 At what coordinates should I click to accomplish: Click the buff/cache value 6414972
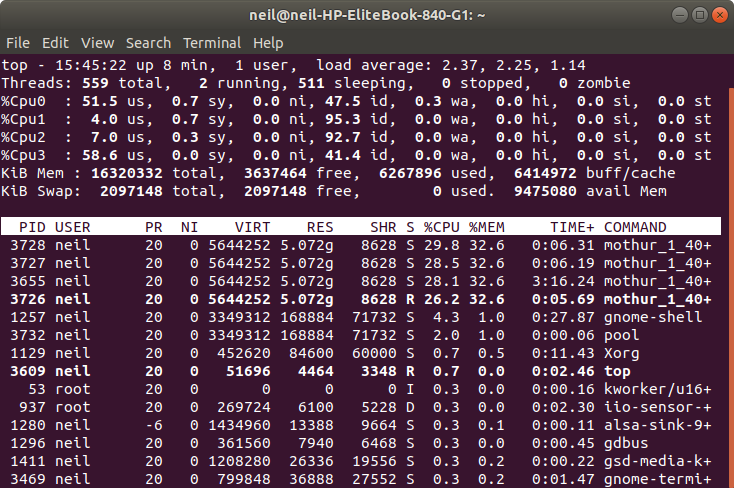[x=545, y=173]
